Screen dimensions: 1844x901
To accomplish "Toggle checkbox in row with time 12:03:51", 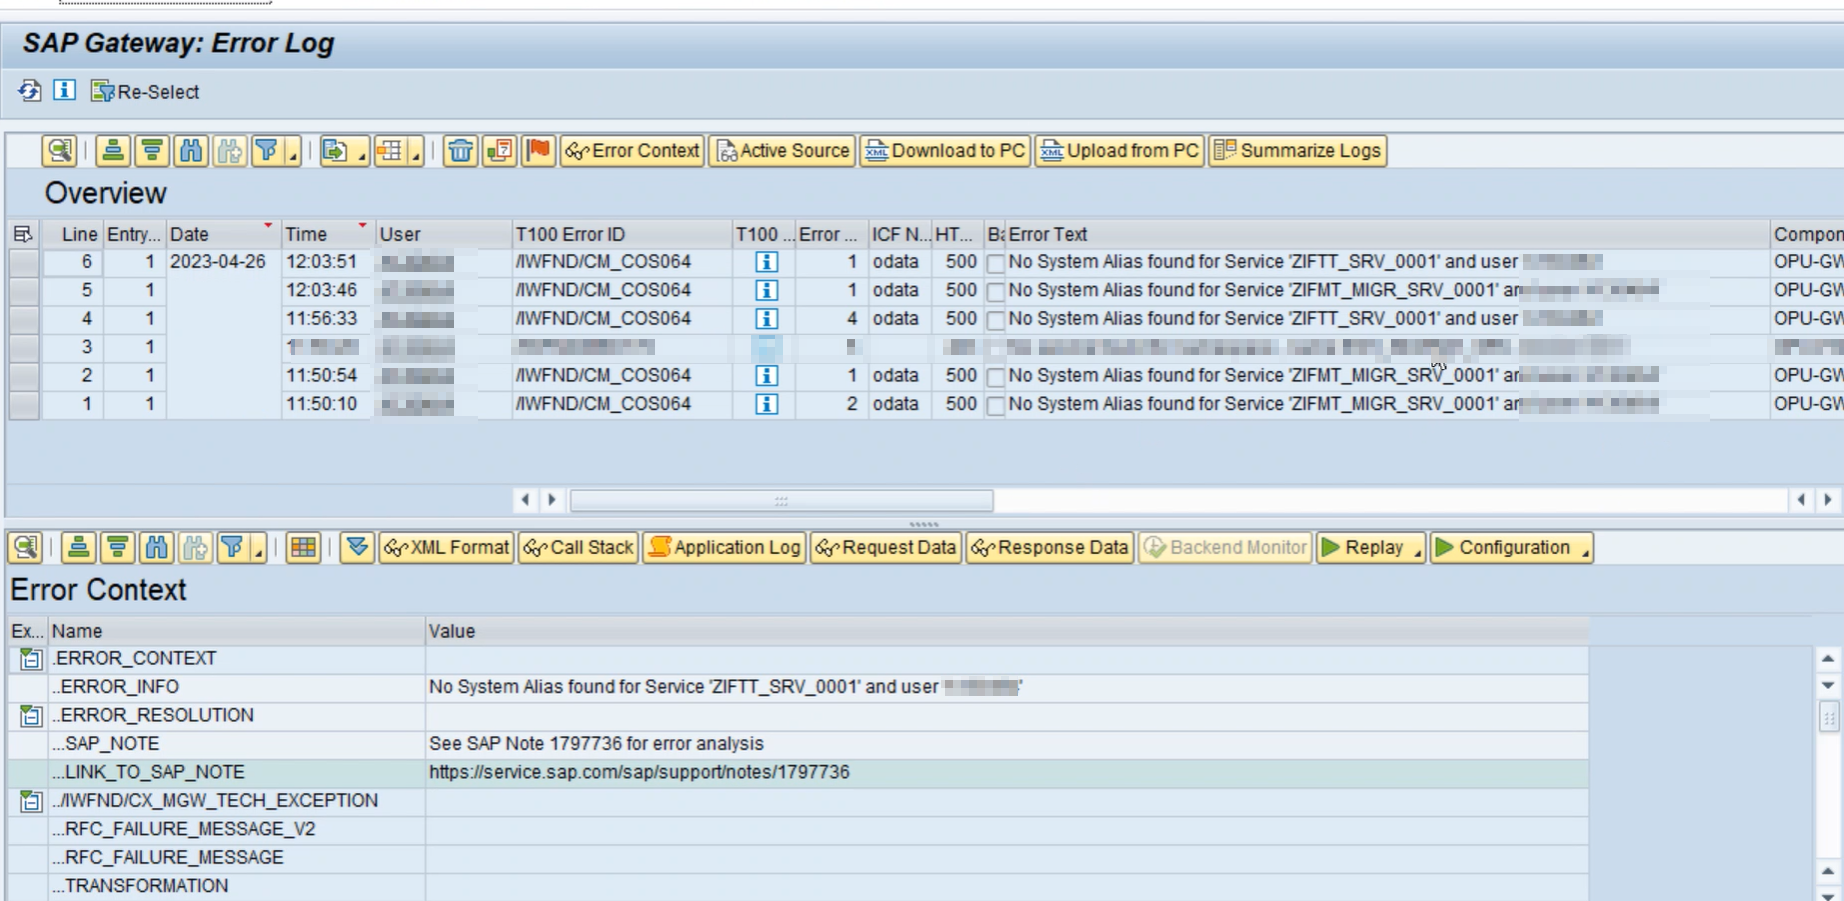I will (995, 263).
